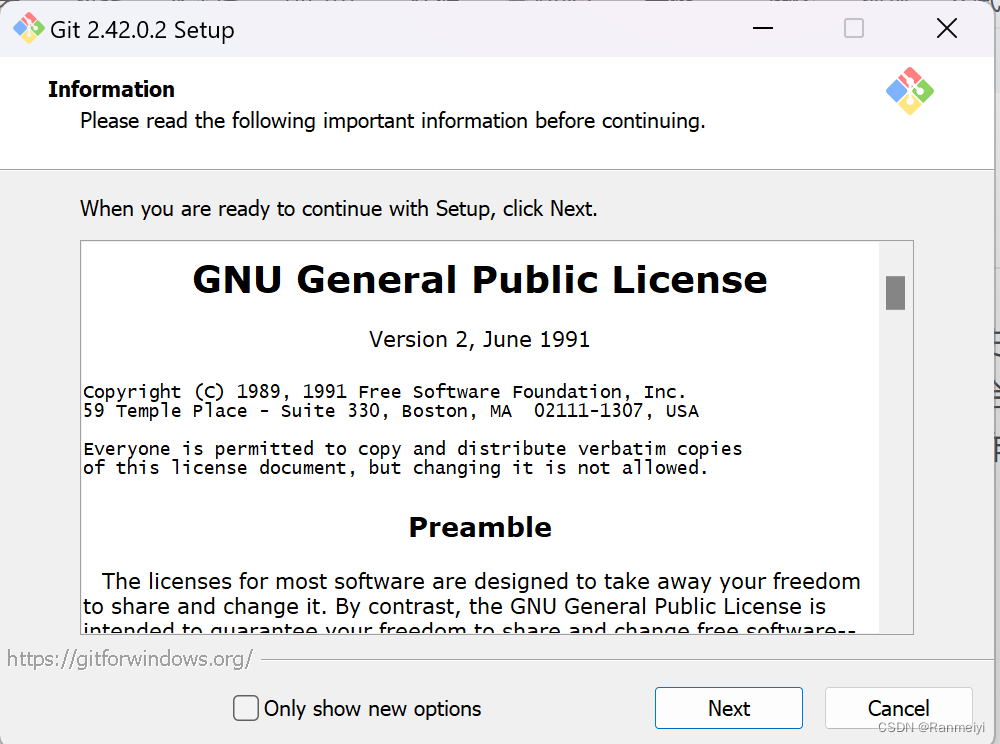Click the Information heading
This screenshot has width=1000, height=744.
[x=112, y=89]
